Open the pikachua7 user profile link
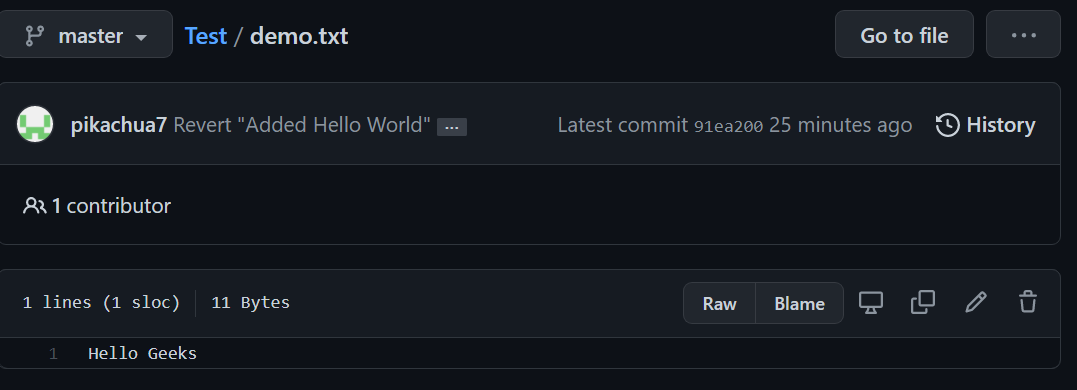 (x=118, y=125)
